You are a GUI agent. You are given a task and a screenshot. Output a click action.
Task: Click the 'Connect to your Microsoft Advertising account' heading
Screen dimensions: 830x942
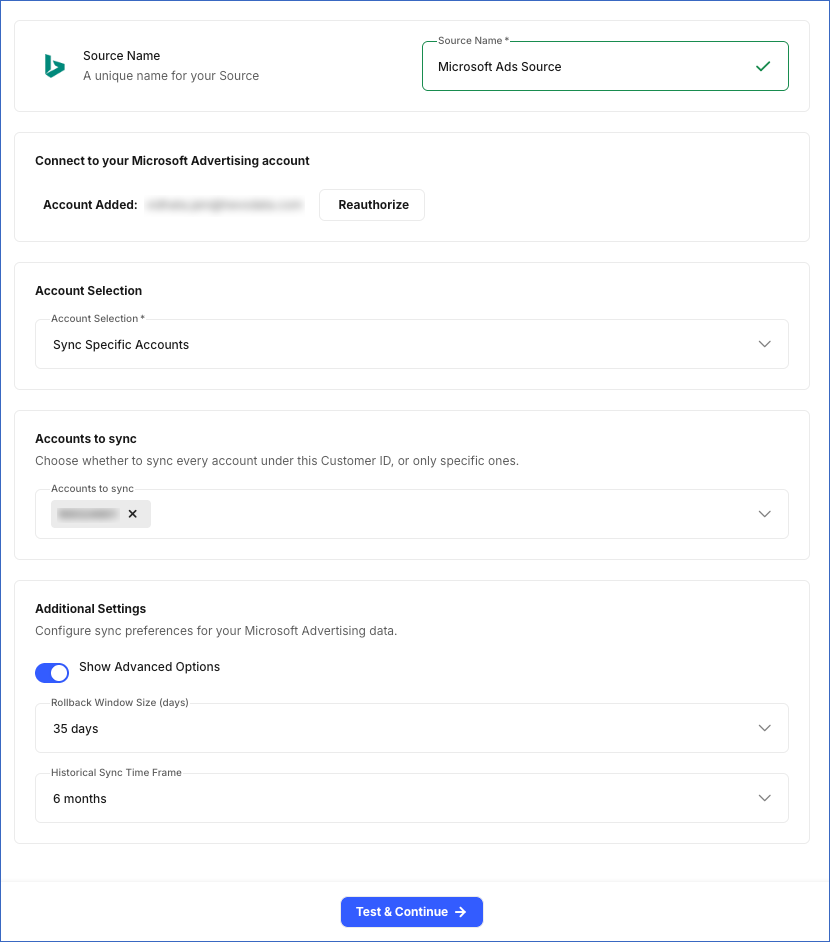(172, 160)
